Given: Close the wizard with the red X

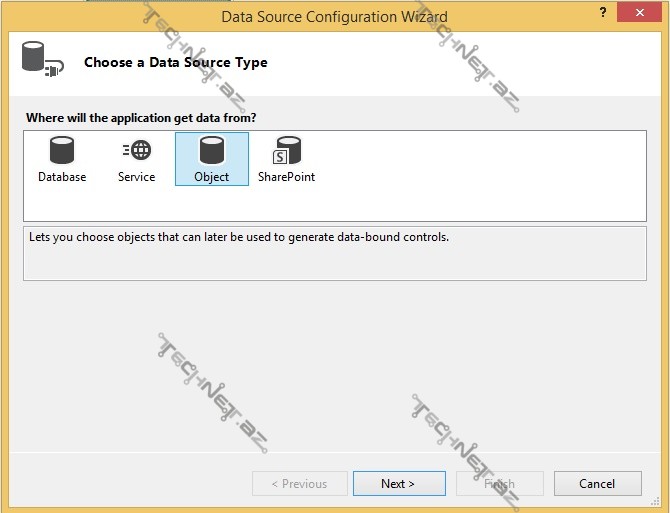Looking at the screenshot, I should click(x=639, y=13).
